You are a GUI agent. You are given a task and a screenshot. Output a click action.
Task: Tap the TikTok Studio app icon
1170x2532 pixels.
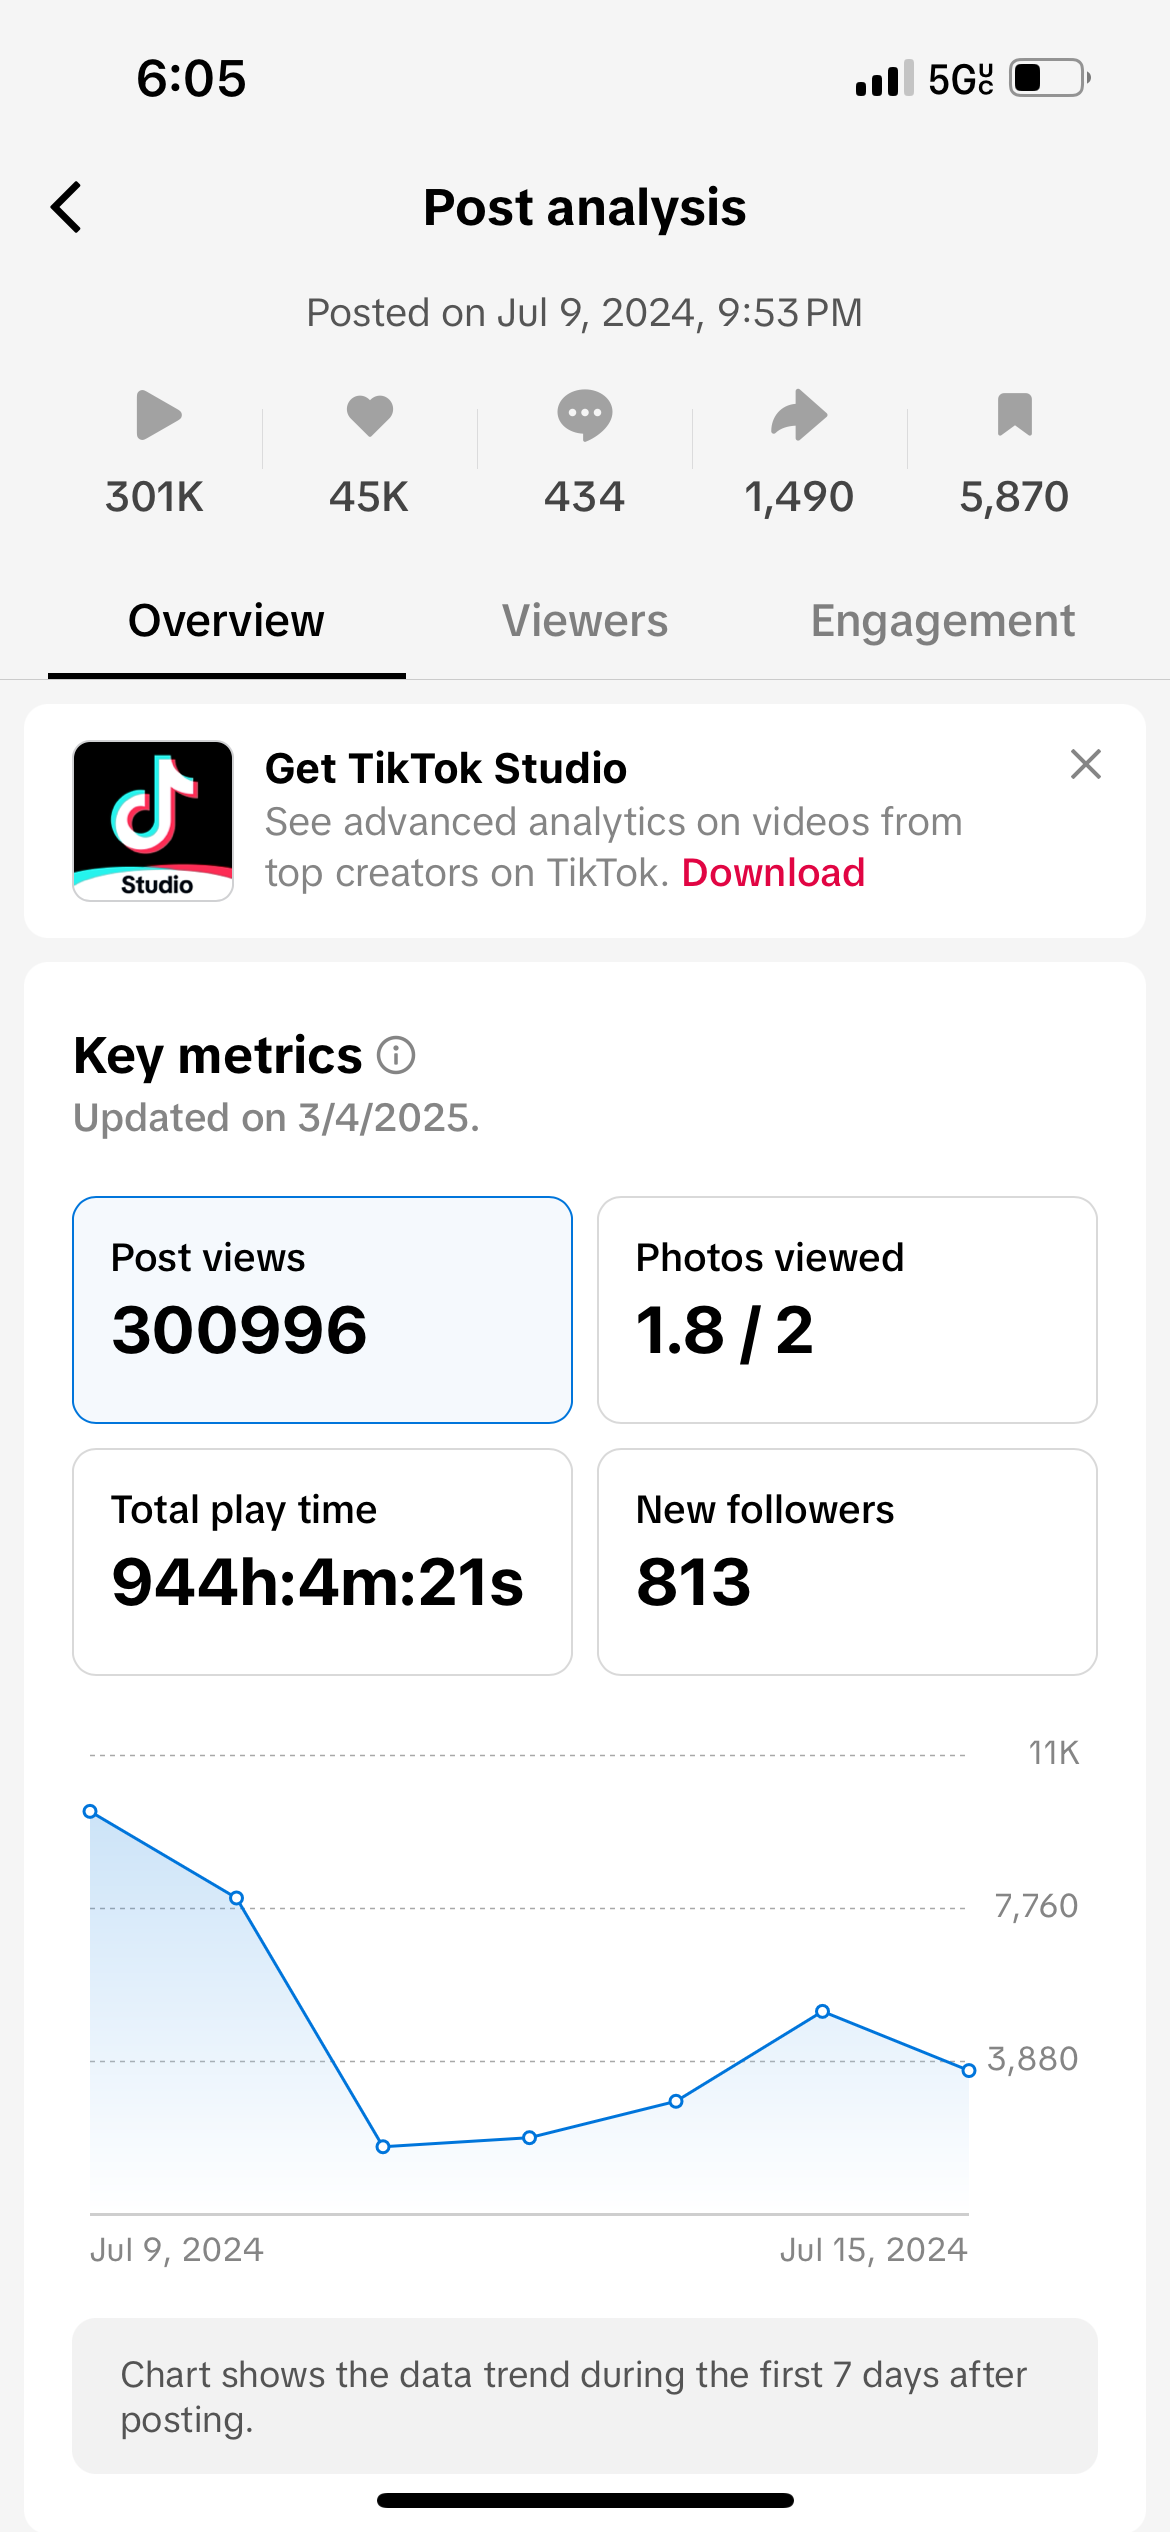coord(153,821)
